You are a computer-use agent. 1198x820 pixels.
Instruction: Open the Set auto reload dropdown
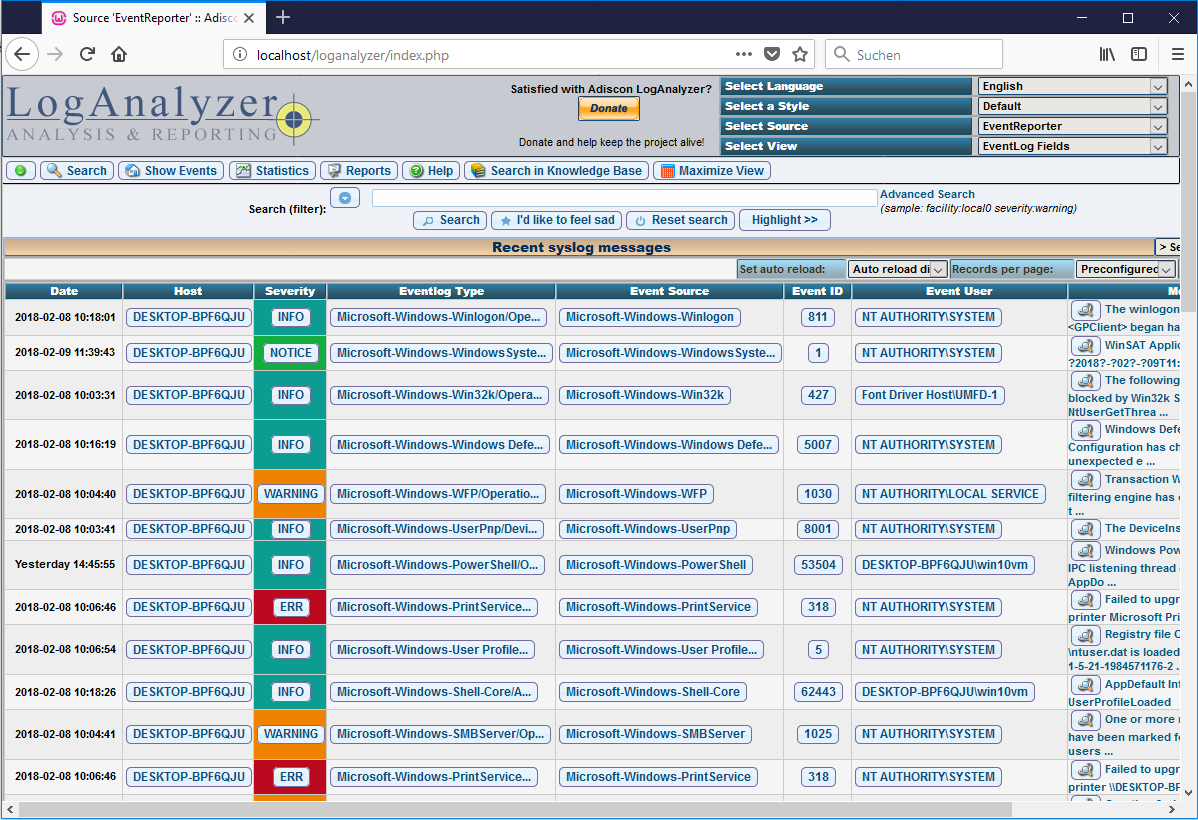(x=898, y=269)
